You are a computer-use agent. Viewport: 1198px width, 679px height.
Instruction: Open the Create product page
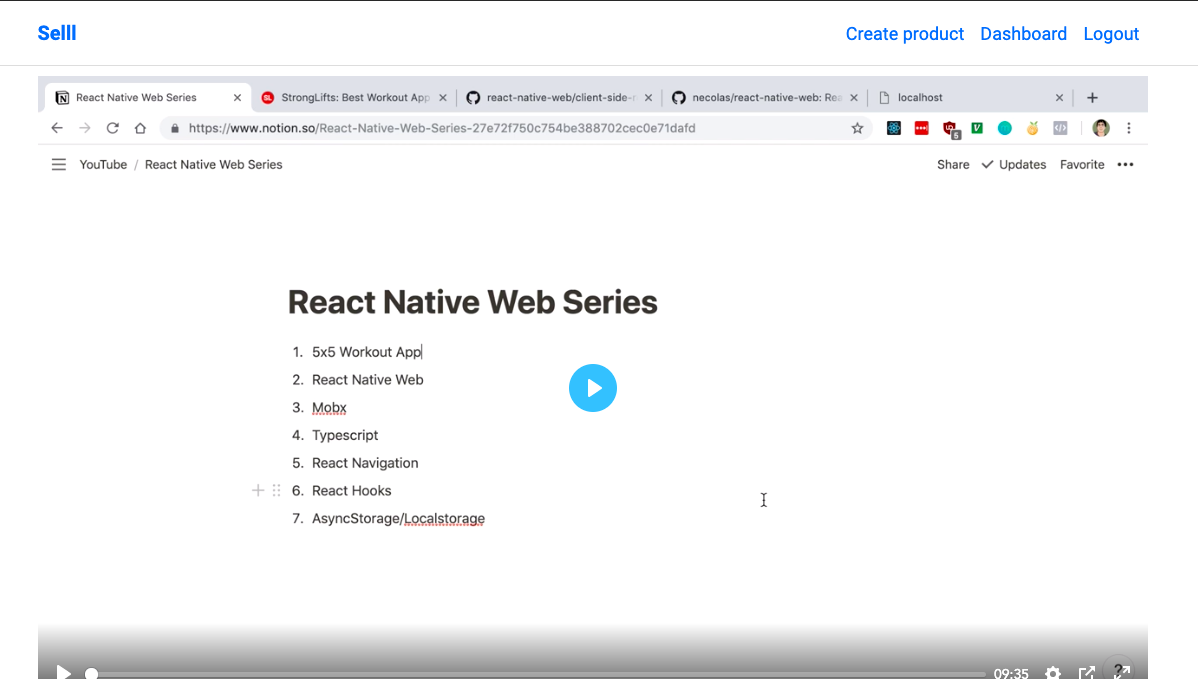[905, 34]
